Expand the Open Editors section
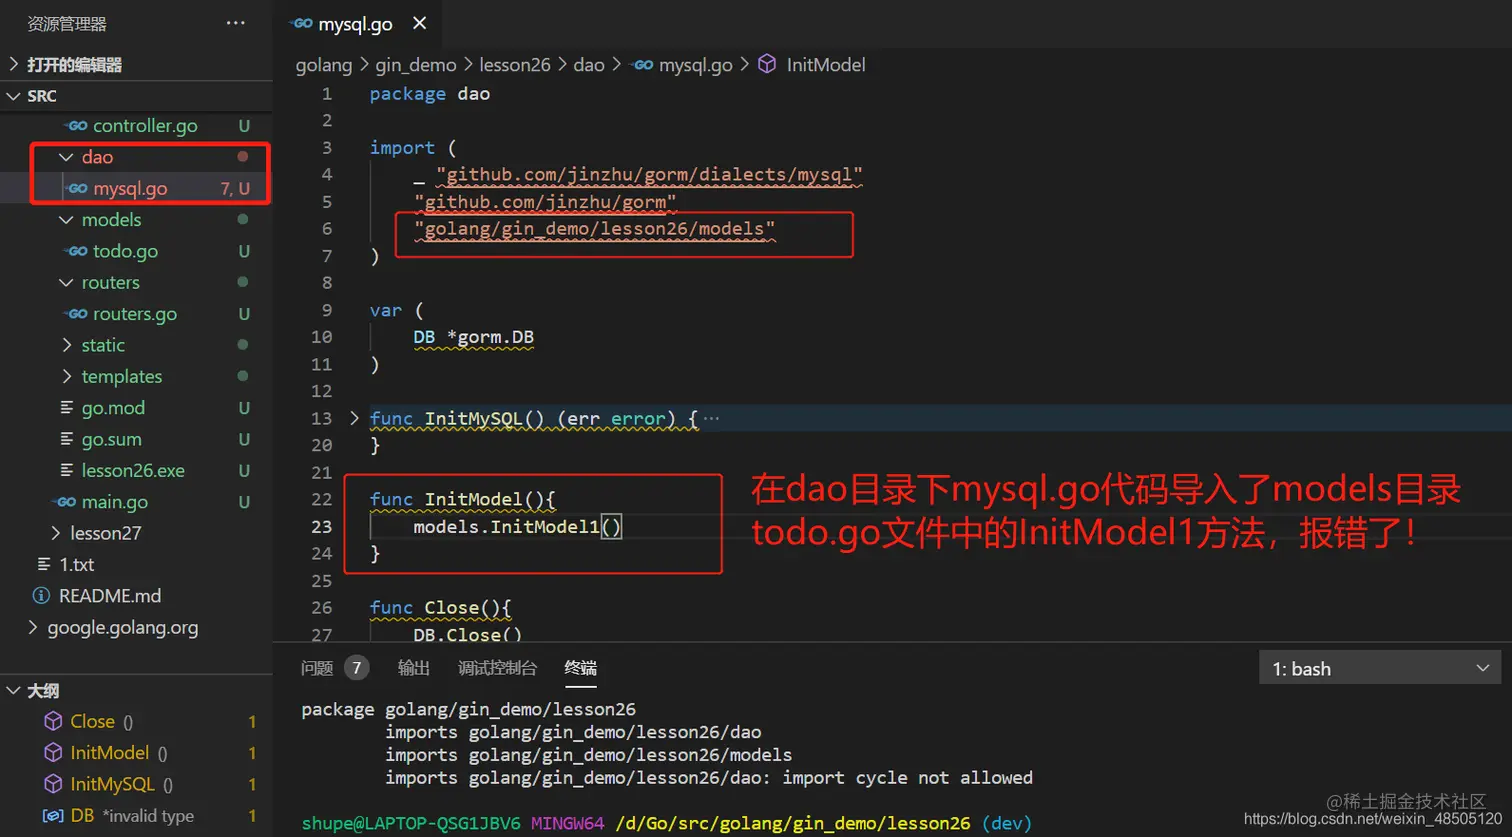1512x837 pixels. coord(14,64)
